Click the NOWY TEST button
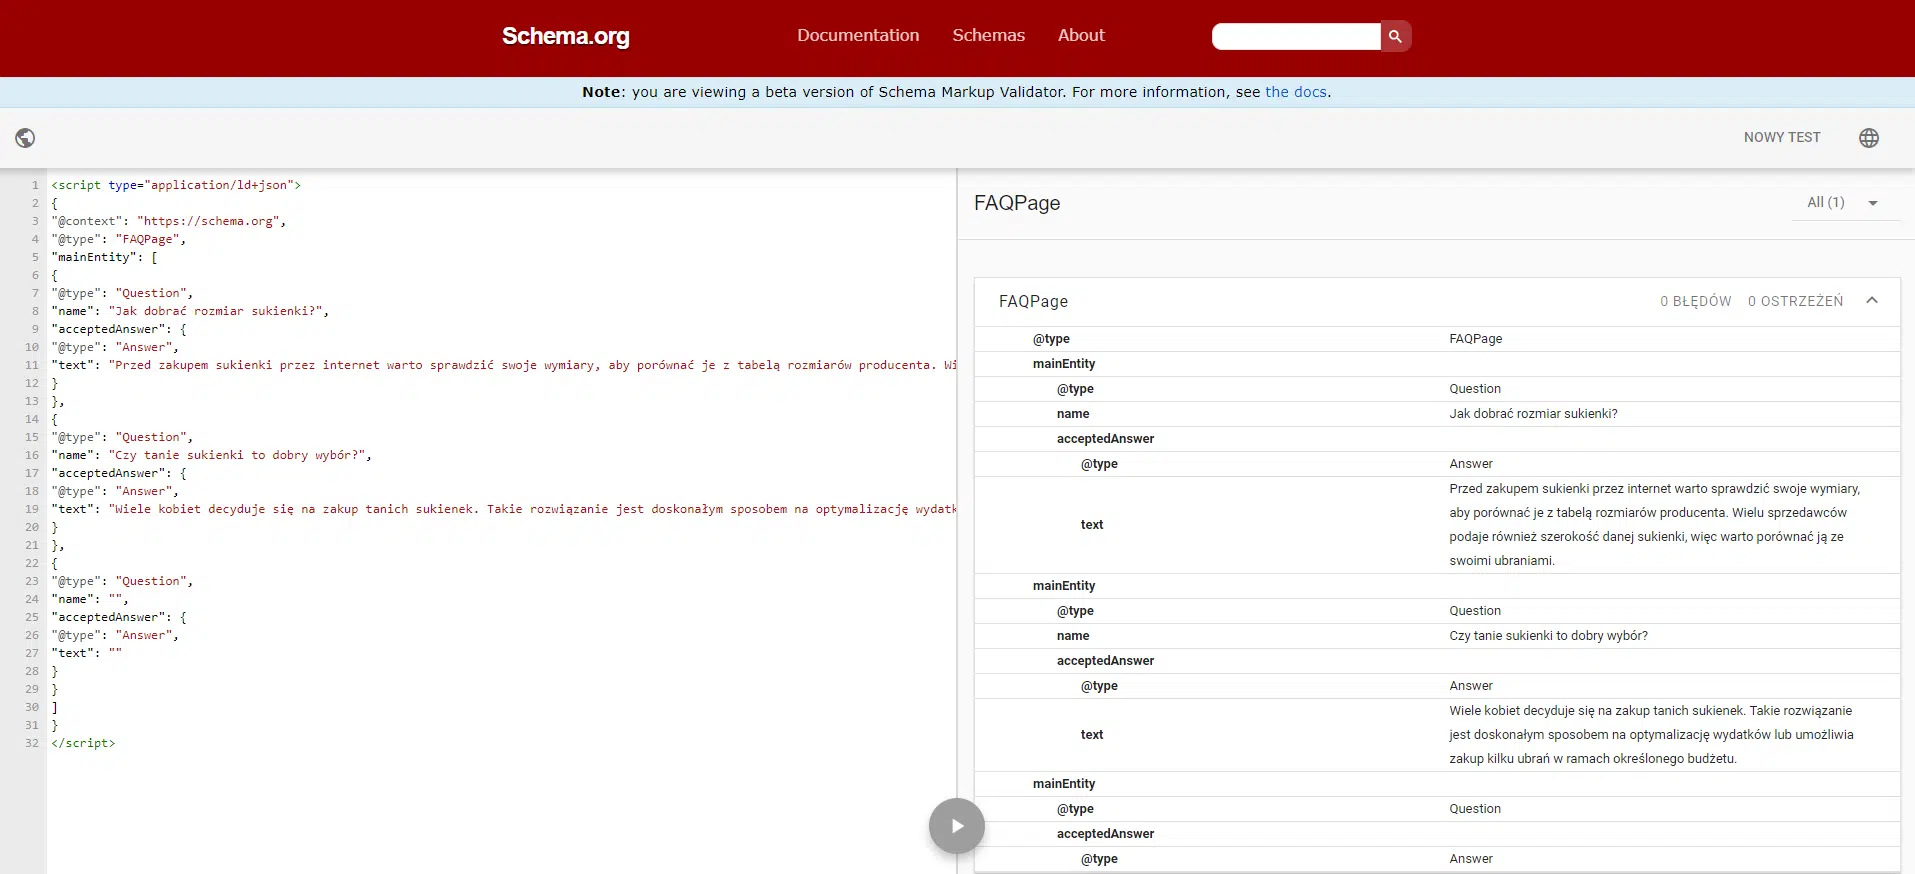The width and height of the screenshot is (1915, 874). 1782,138
